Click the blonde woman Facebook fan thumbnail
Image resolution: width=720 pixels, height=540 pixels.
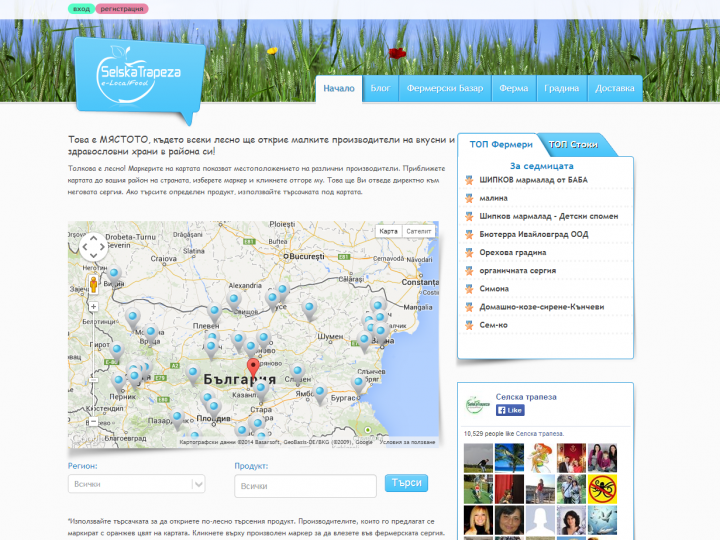point(478,520)
